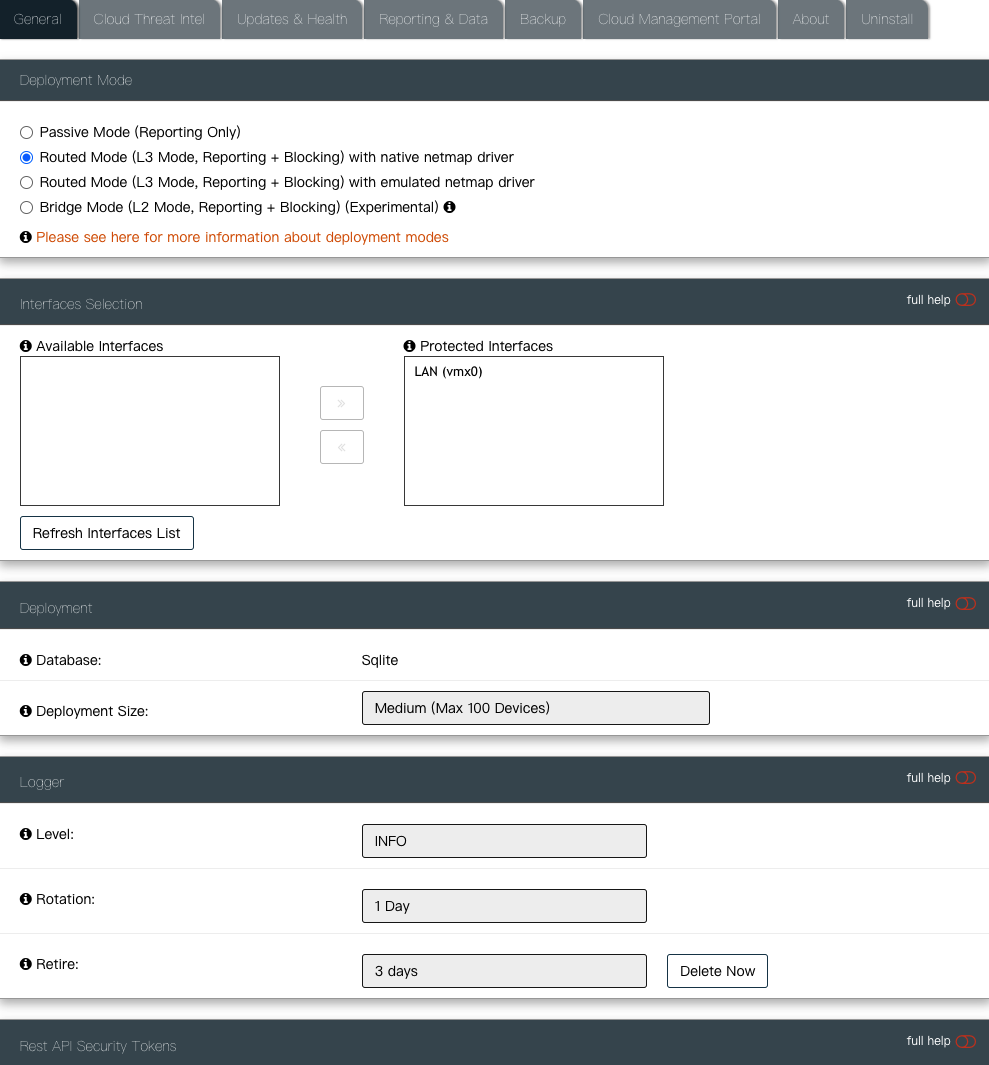The image size is (989, 1065).
Task: Click info icon next to Rotation label
Action: tap(26, 899)
